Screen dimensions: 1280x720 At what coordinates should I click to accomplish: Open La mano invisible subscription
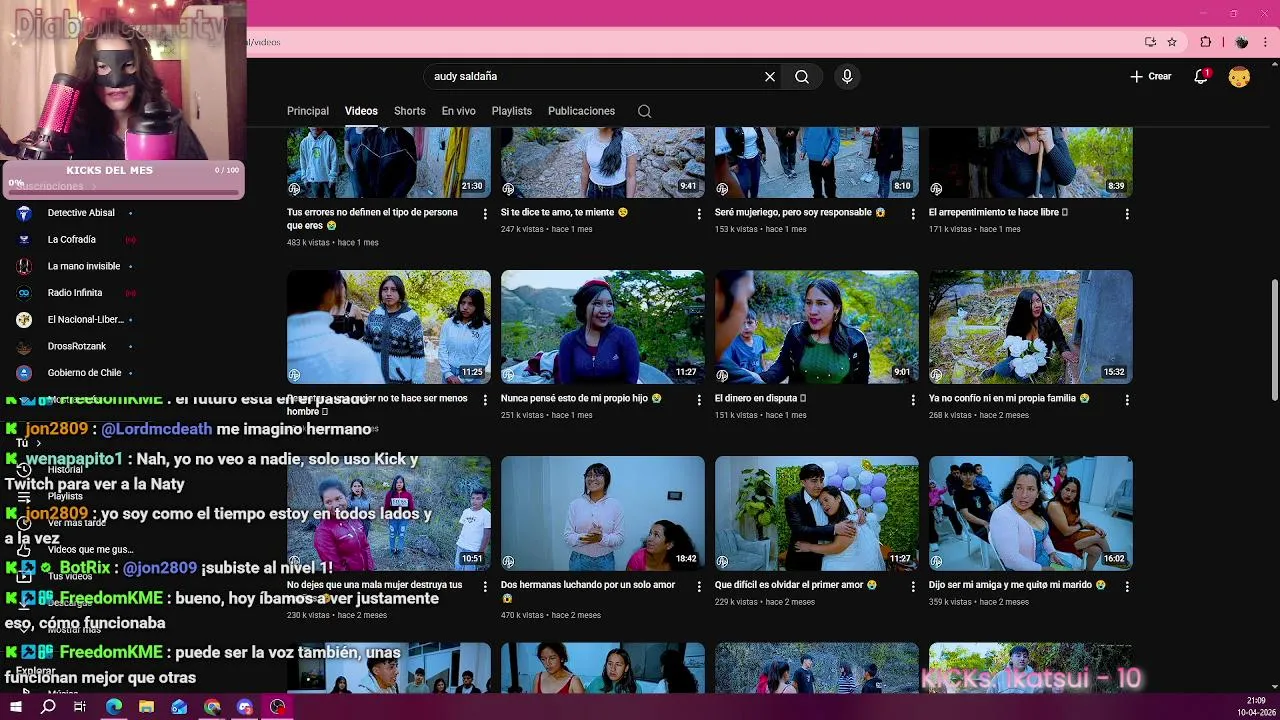(84, 266)
